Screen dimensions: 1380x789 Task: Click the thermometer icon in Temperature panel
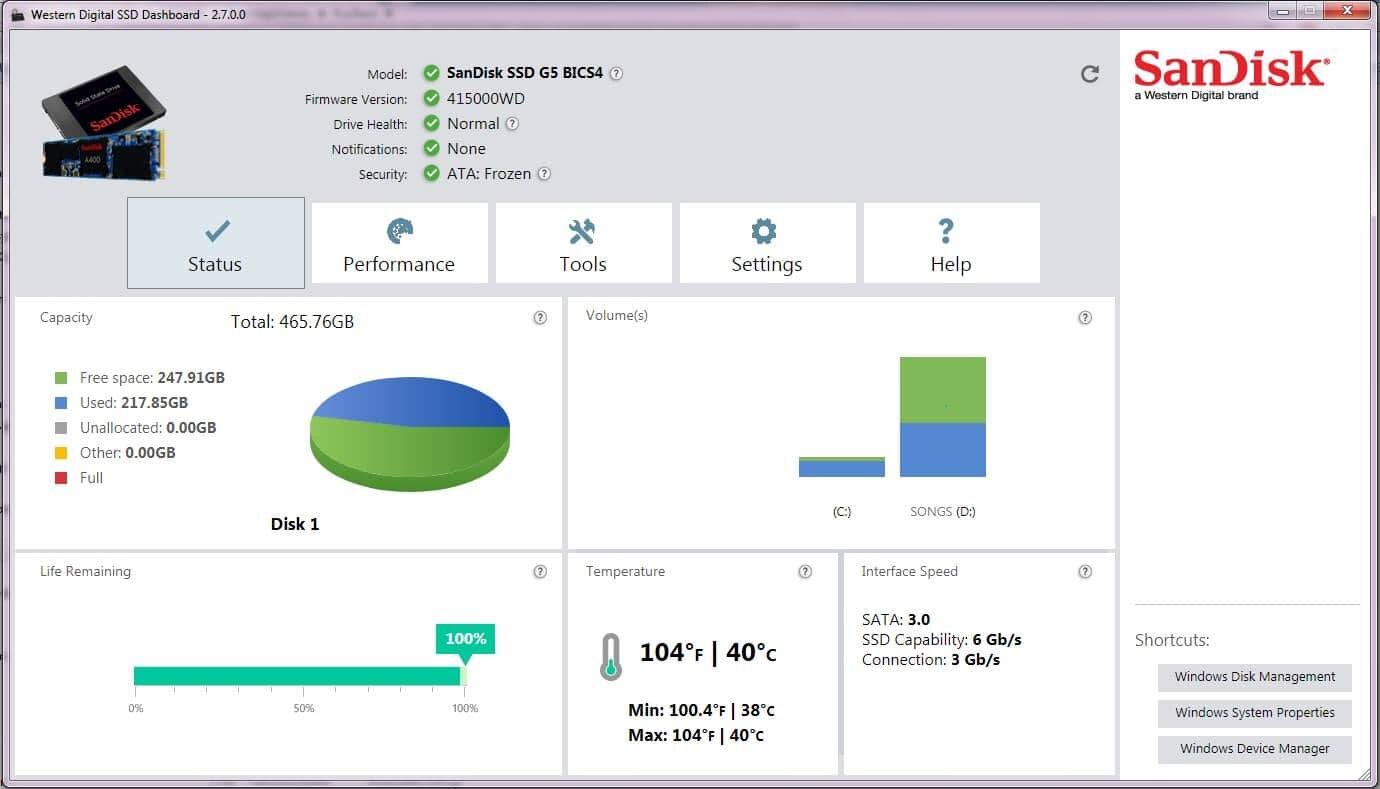pos(610,657)
